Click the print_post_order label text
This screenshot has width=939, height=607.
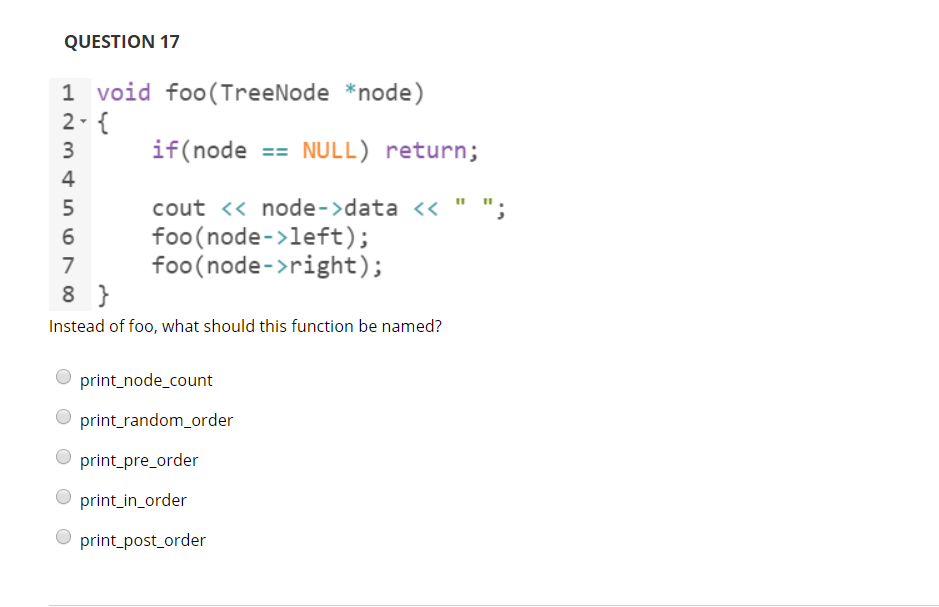click(x=142, y=540)
